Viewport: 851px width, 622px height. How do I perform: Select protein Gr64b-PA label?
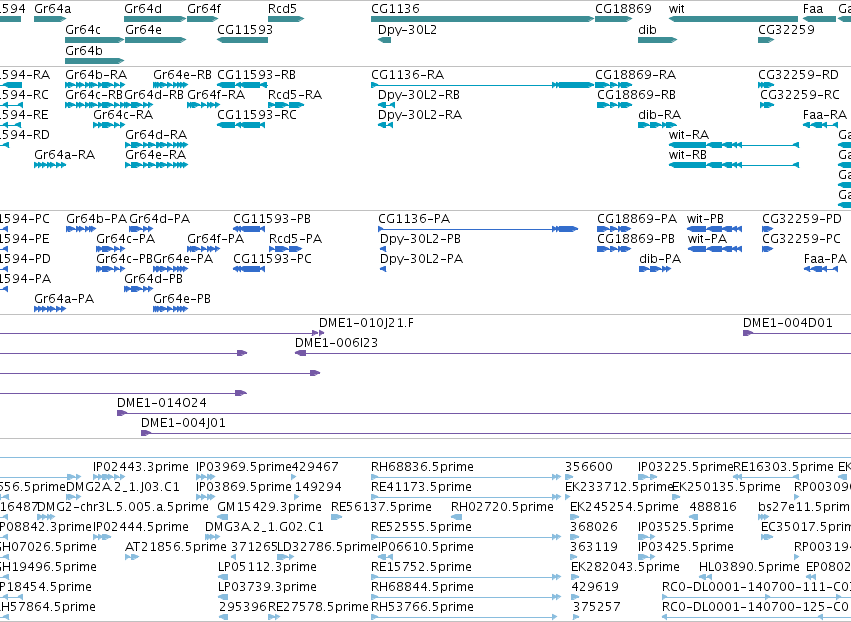97,219
